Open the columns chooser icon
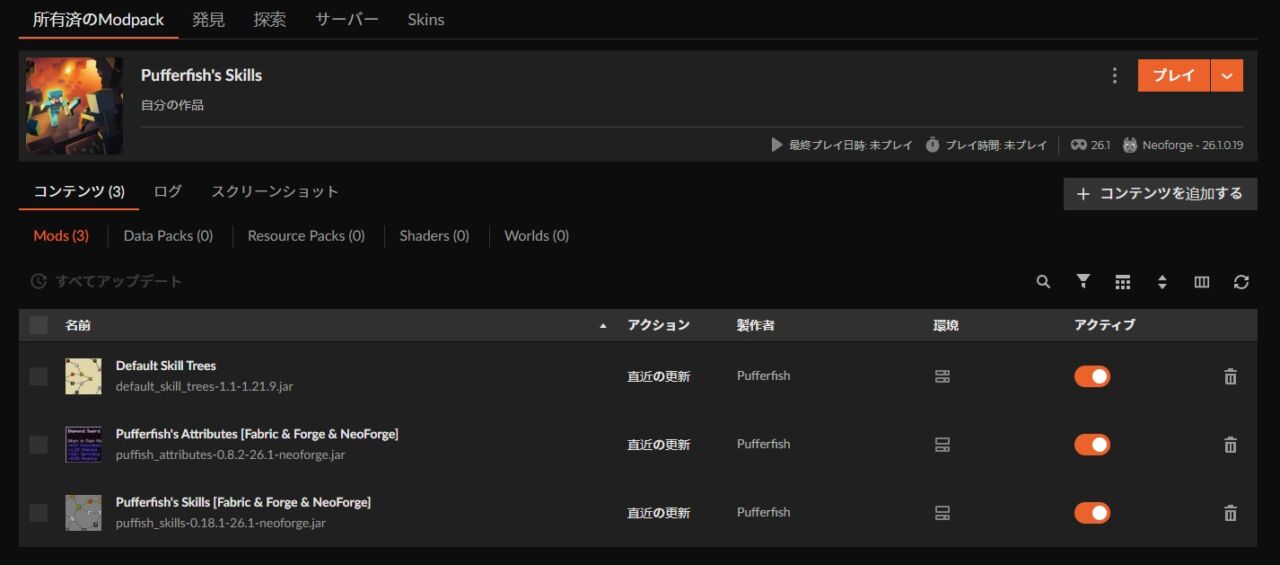1280x565 pixels. 1202,282
